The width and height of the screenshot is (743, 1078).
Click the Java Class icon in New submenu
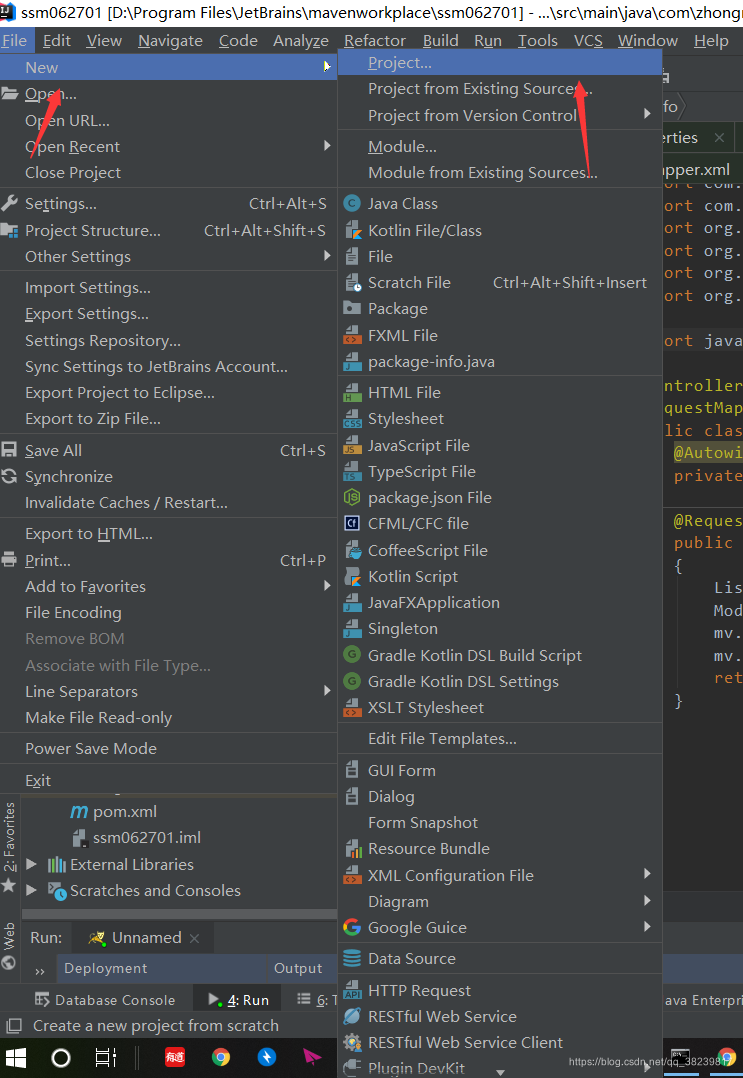352,204
